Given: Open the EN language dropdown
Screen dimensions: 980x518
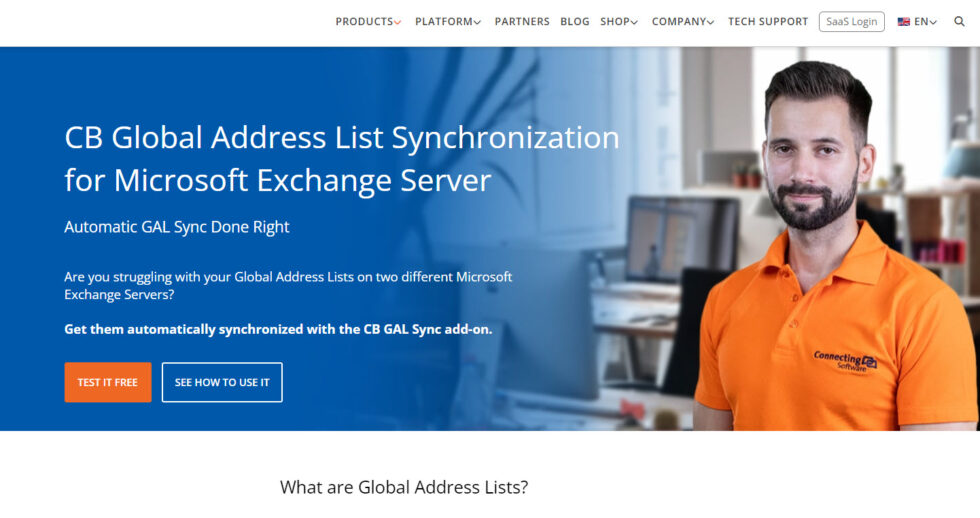Looking at the screenshot, I should [925, 22].
